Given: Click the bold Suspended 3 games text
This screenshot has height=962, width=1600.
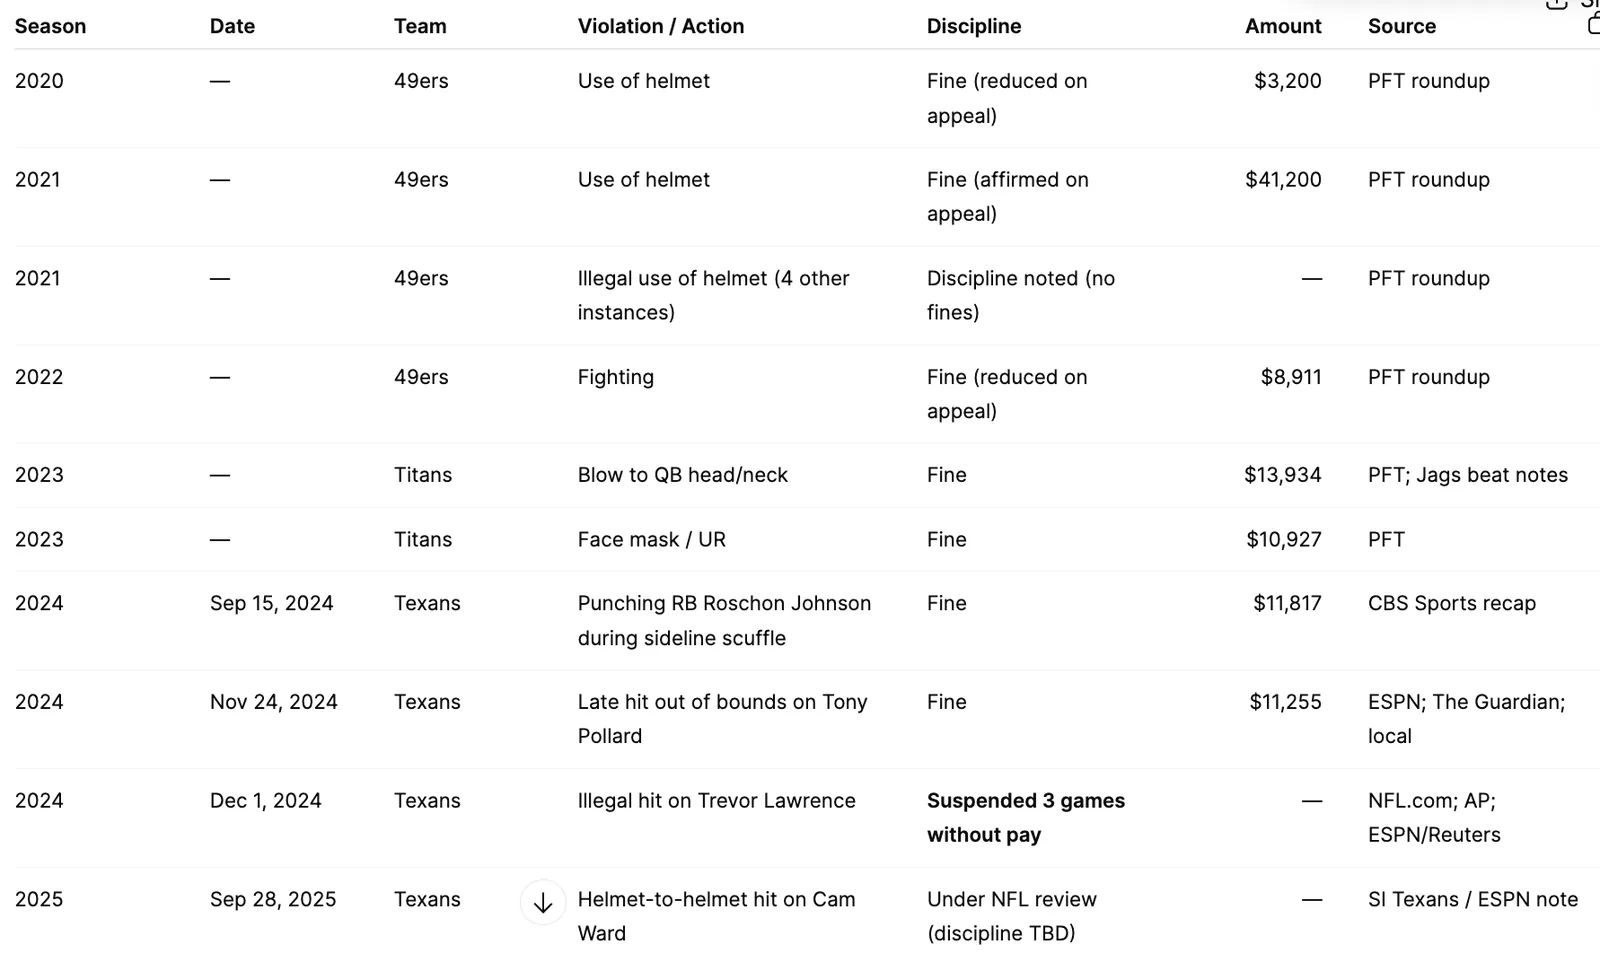Looking at the screenshot, I should (x=1026, y=801).
